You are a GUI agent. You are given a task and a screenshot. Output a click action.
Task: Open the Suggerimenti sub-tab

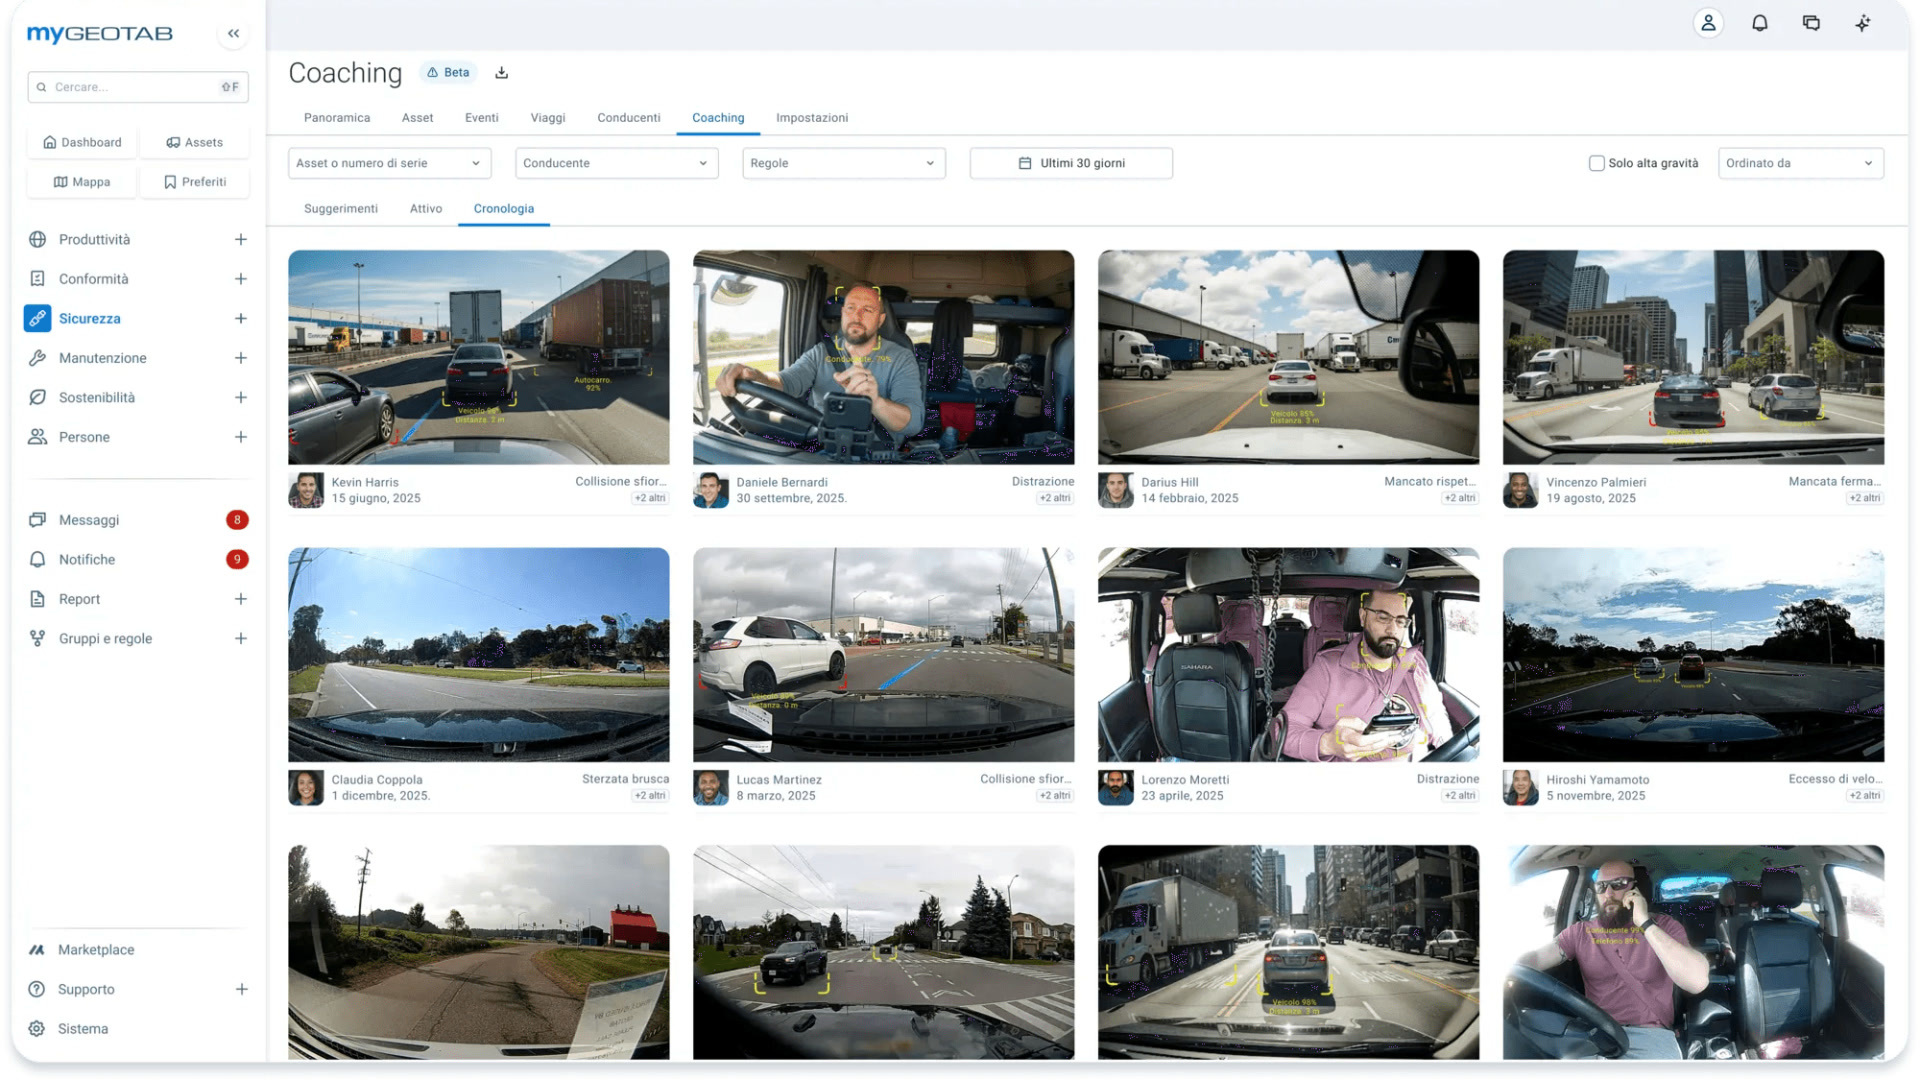[340, 208]
